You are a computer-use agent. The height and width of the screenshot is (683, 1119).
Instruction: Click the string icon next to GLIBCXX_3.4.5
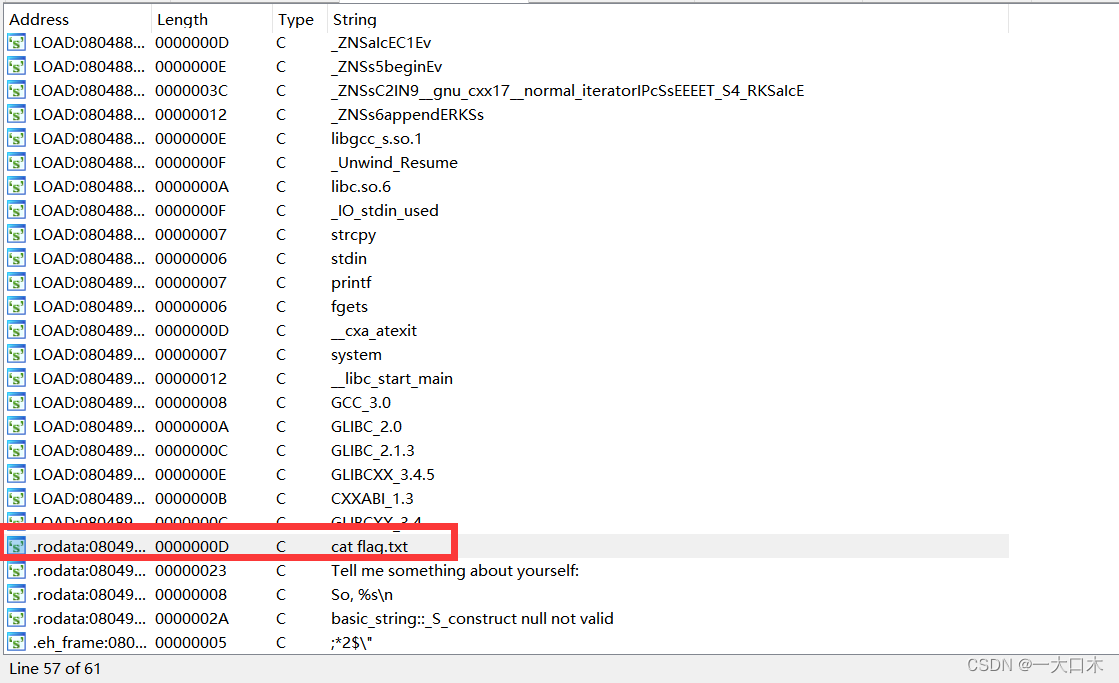pos(16,474)
